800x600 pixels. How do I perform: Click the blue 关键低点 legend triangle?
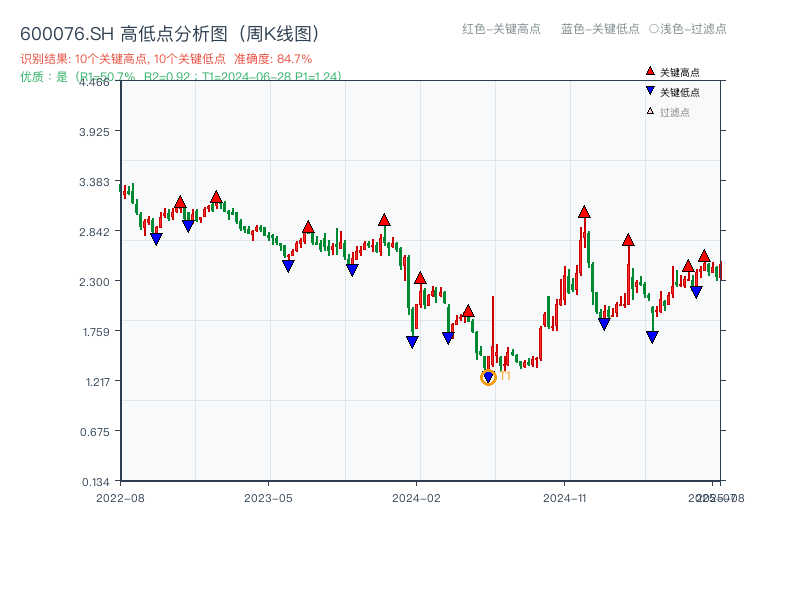click(650, 91)
